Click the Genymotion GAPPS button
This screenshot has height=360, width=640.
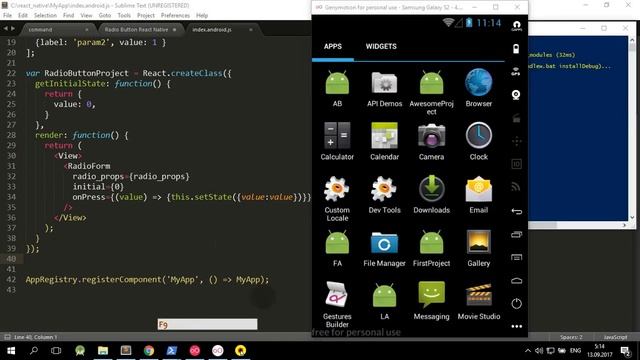click(x=516, y=26)
